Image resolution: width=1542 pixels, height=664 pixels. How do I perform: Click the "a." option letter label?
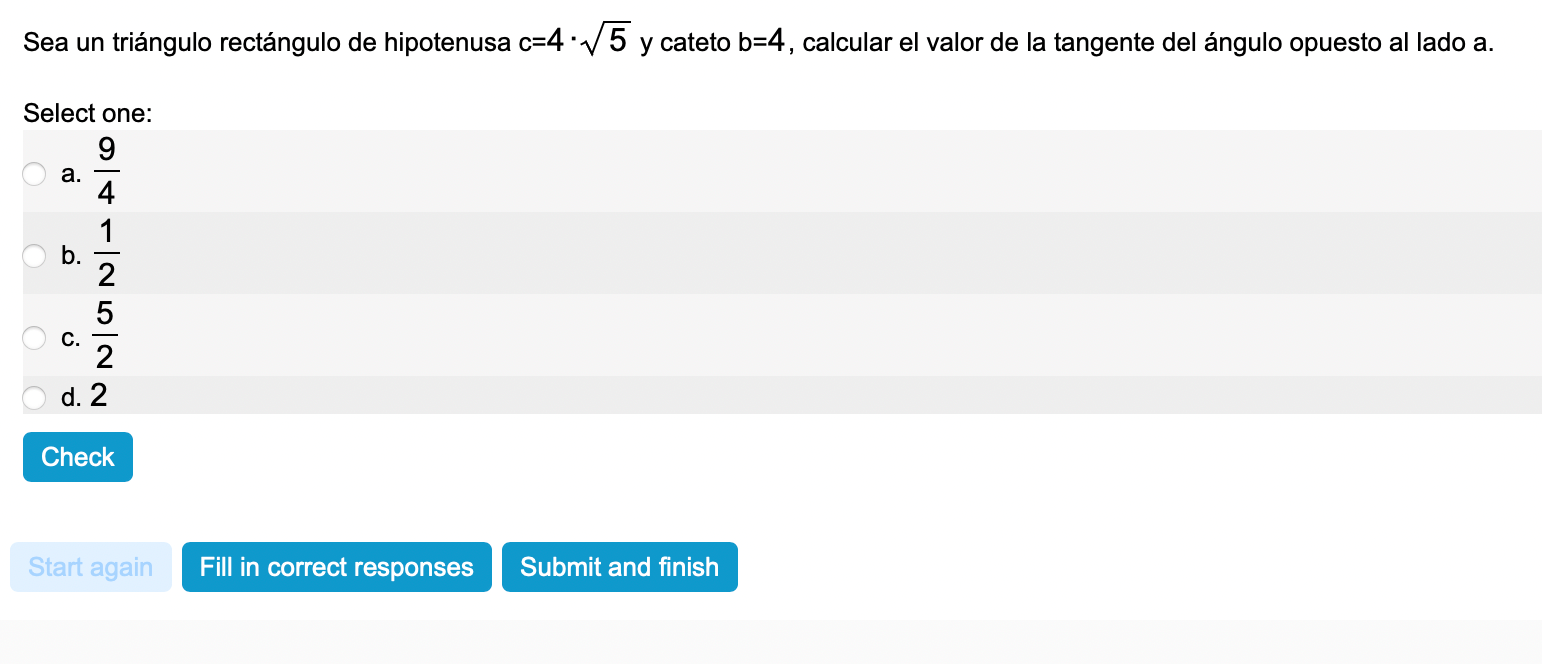71,175
